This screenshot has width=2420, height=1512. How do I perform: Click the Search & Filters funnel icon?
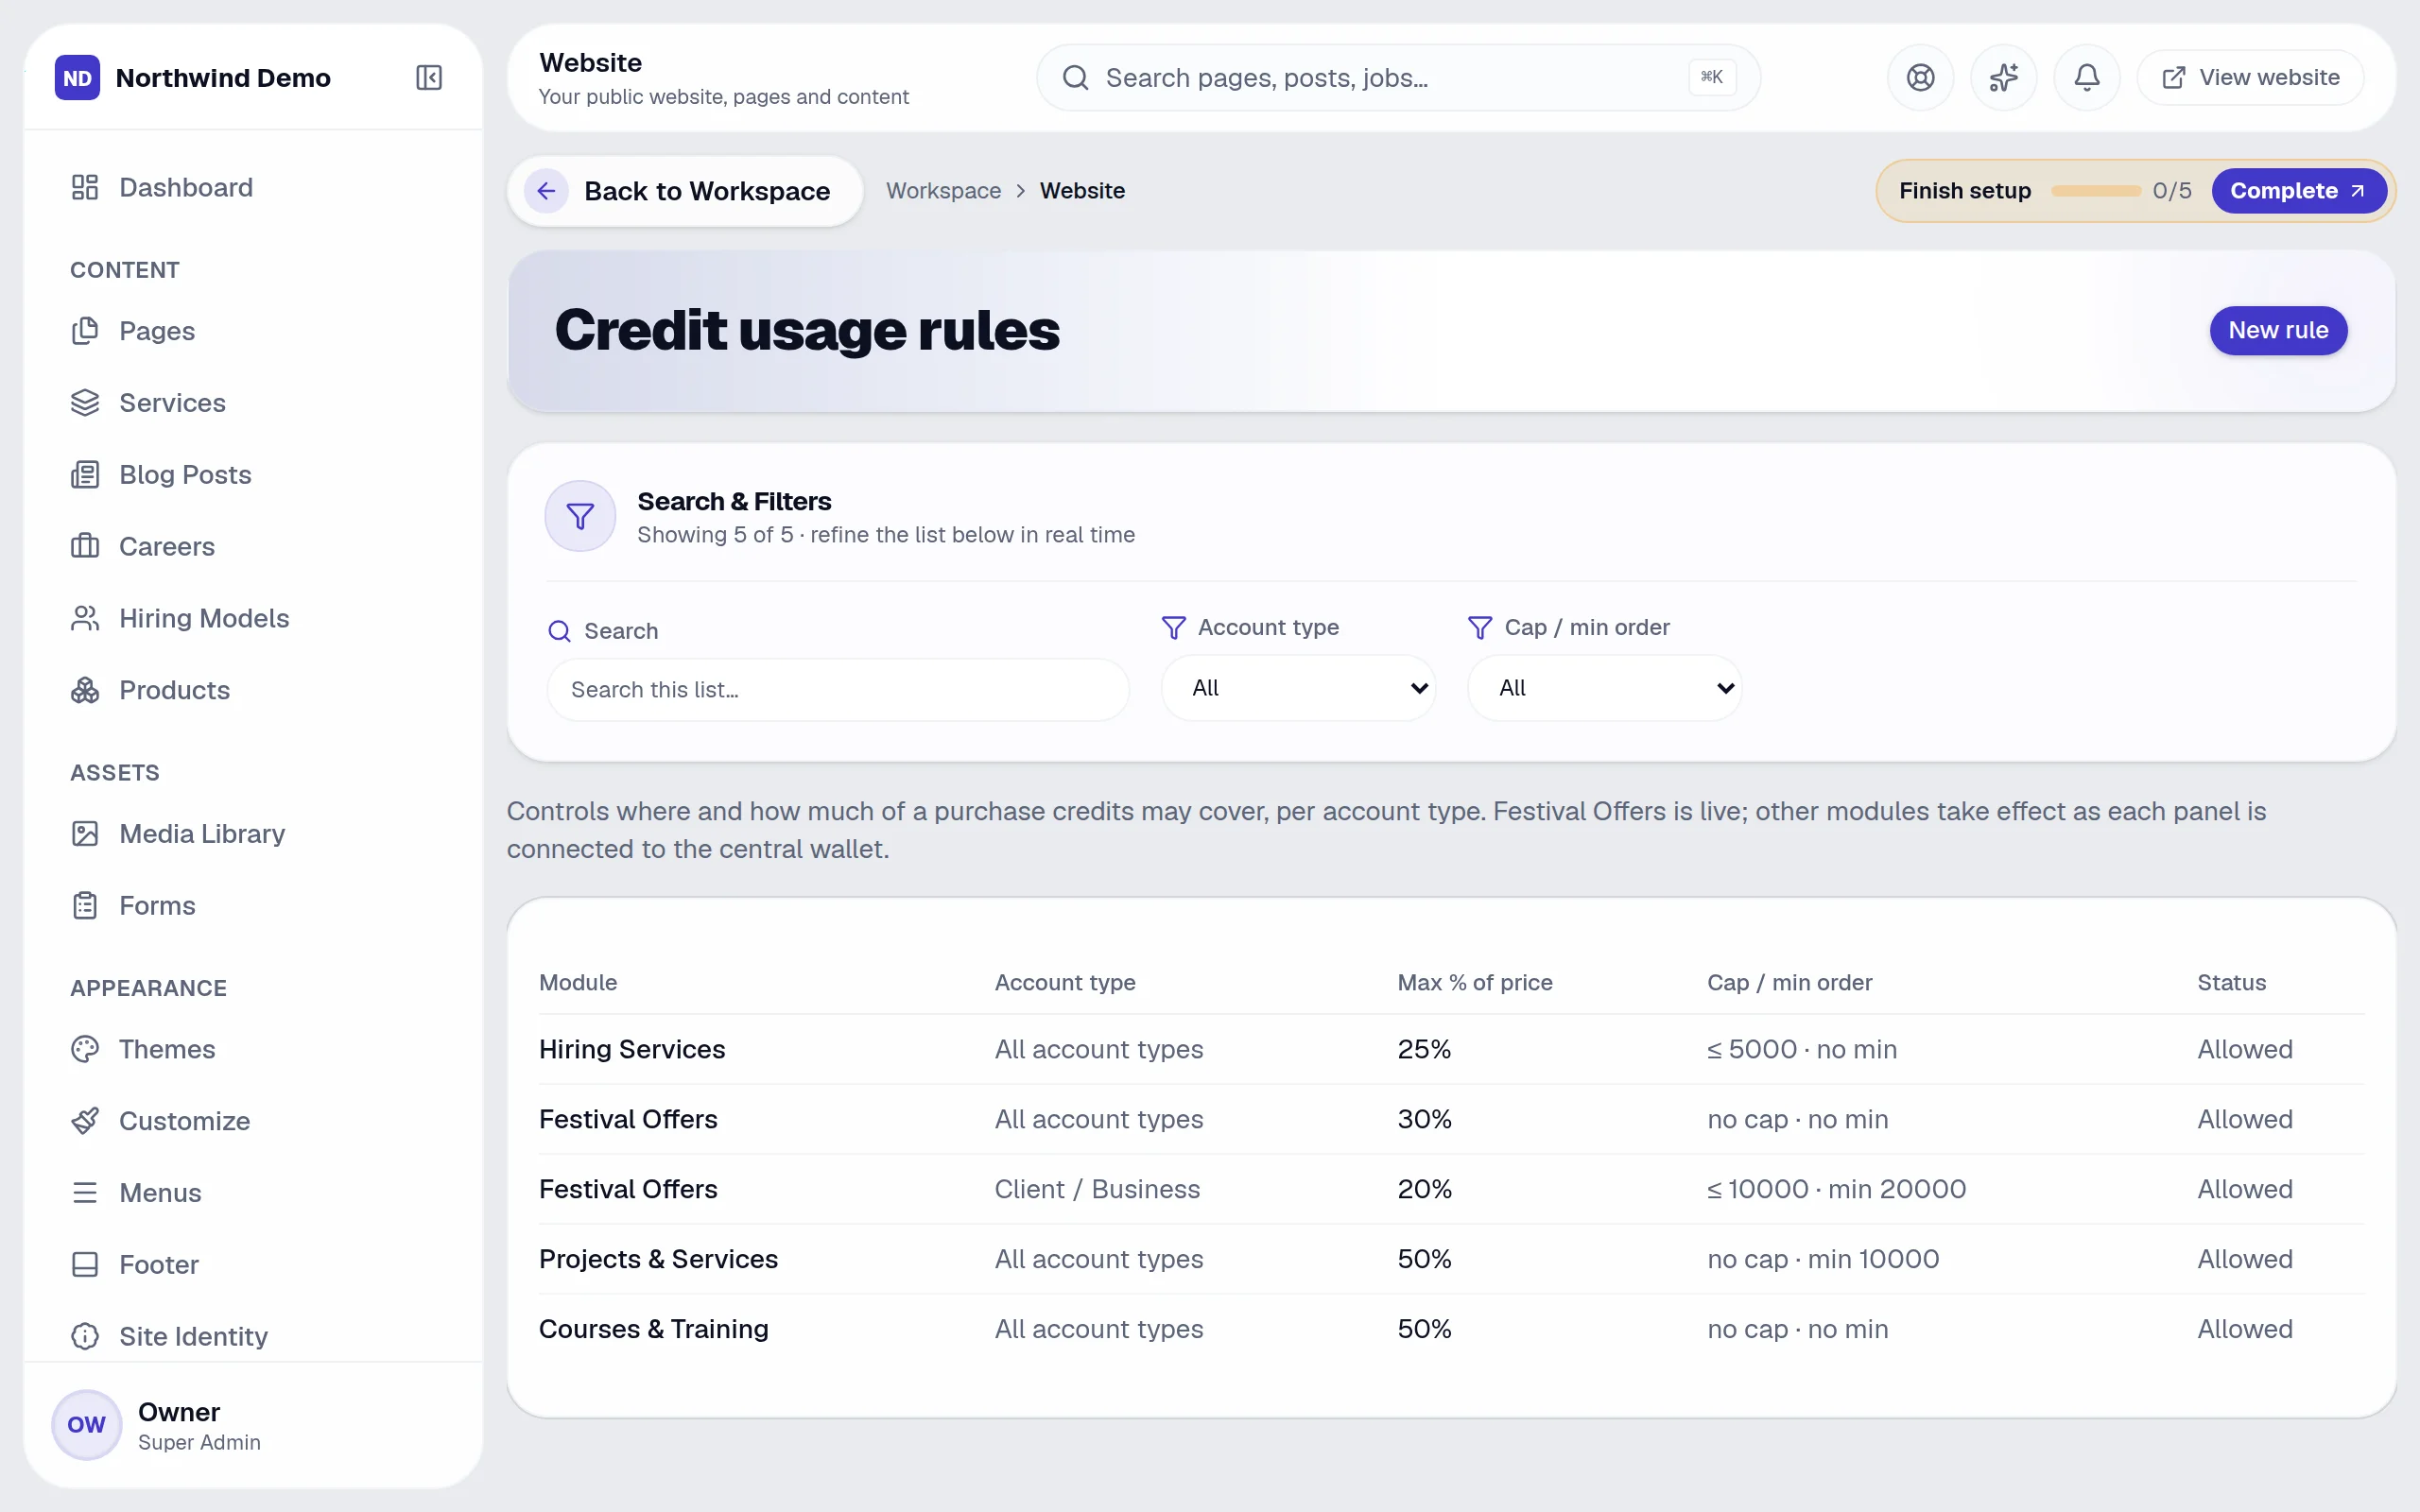(580, 516)
